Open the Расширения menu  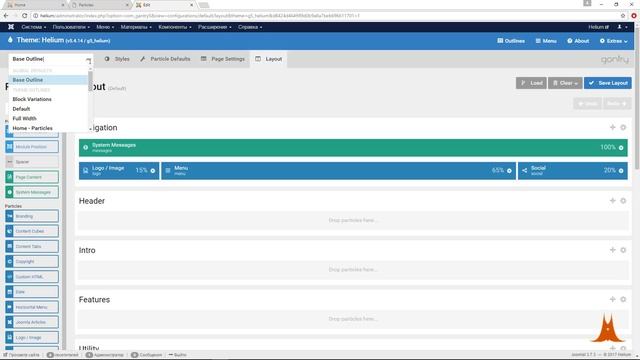[x=215, y=27]
